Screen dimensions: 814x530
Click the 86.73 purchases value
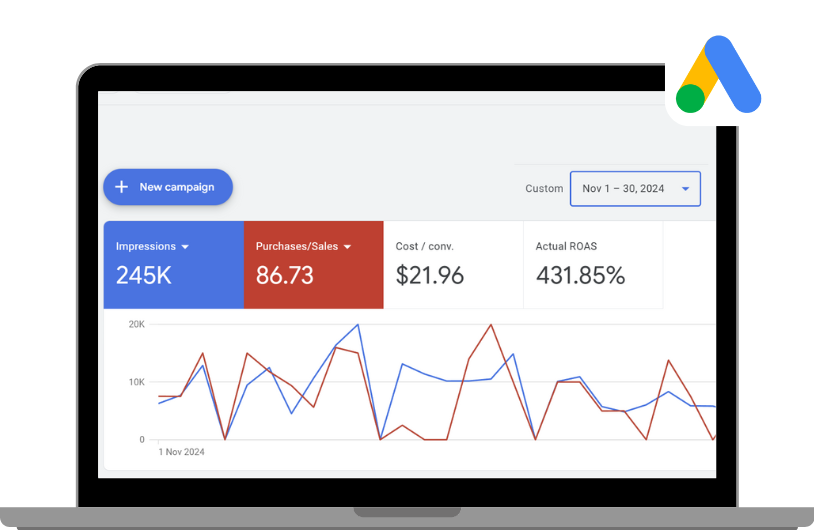(285, 276)
